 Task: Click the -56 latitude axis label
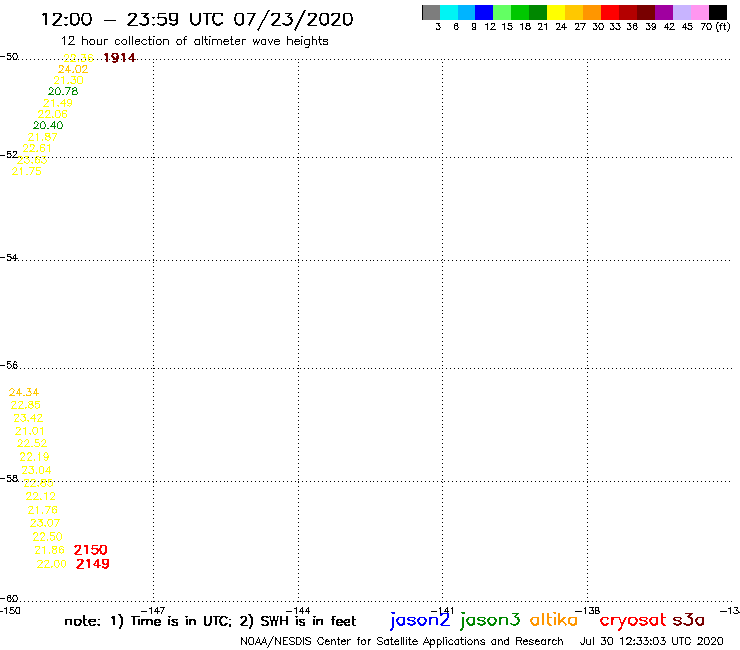tap(9, 365)
